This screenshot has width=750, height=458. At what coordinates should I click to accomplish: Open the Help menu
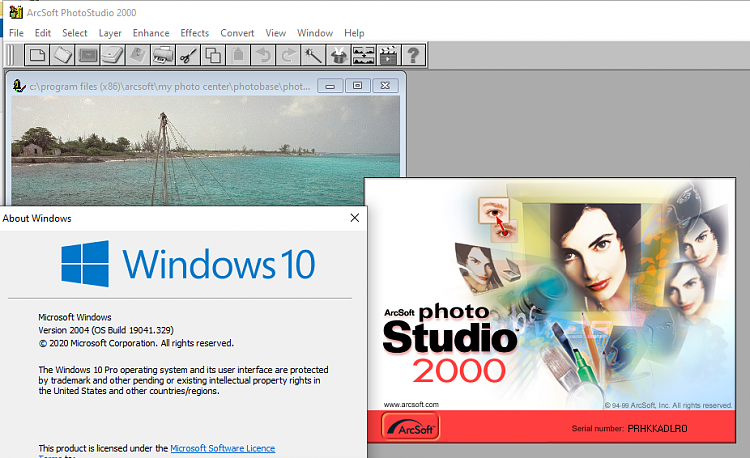pyautogui.click(x=354, y=33)
